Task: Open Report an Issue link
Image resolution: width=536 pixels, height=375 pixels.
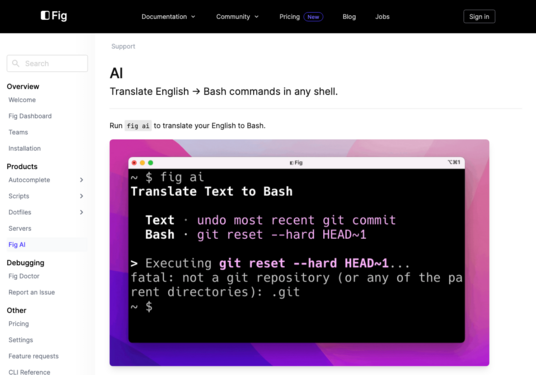Action: click(x=32, y=292)
